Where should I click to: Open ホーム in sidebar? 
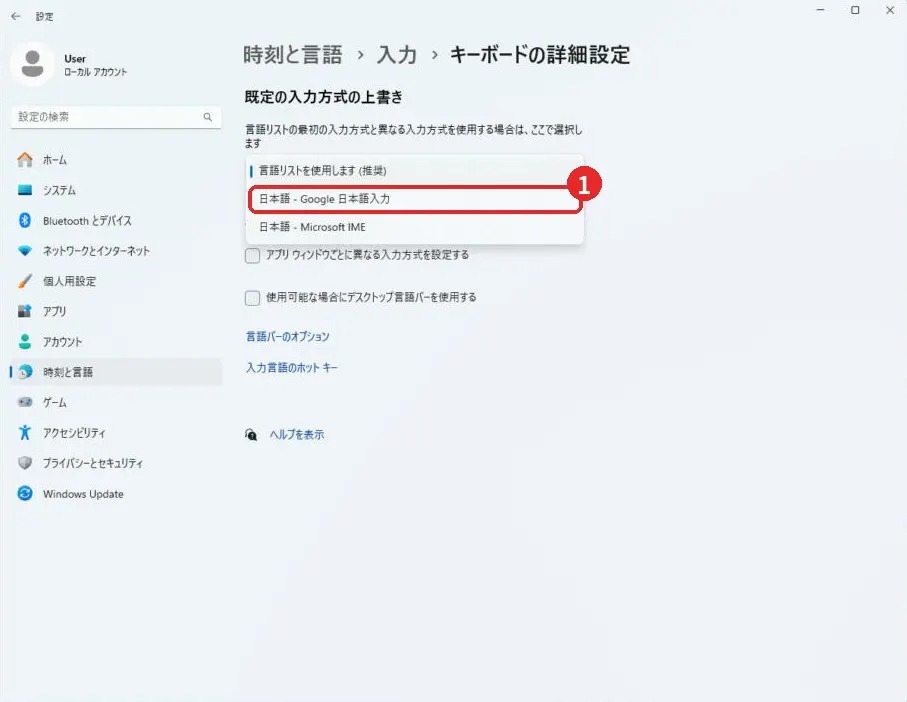click(x=116, y=160)
